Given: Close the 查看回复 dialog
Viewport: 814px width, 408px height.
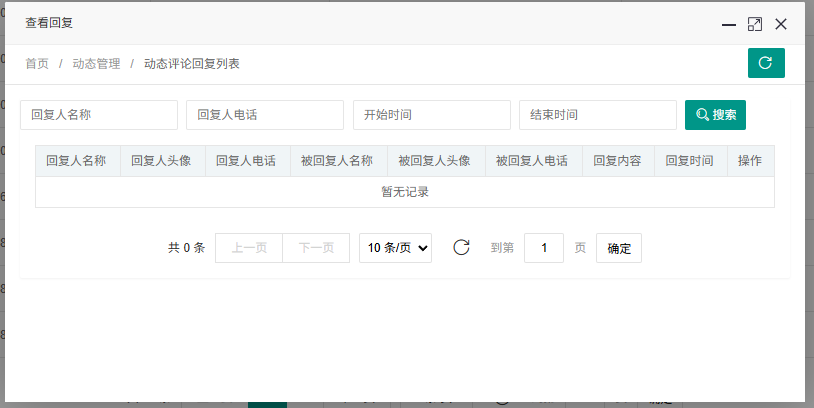Looking at the screenshot, I should coord(781,24).
